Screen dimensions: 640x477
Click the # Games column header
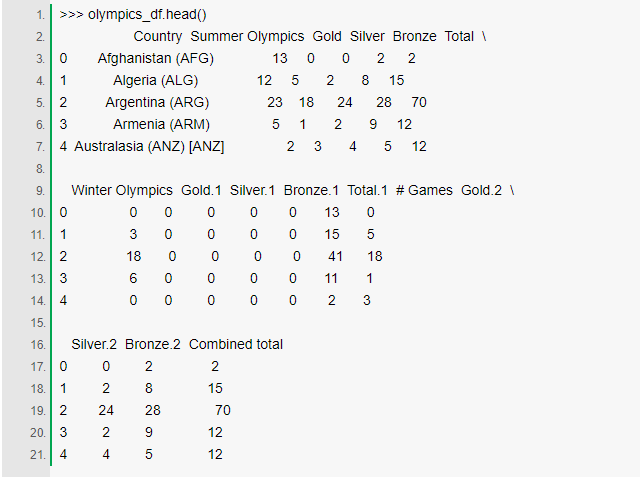[x=424, y=190]
